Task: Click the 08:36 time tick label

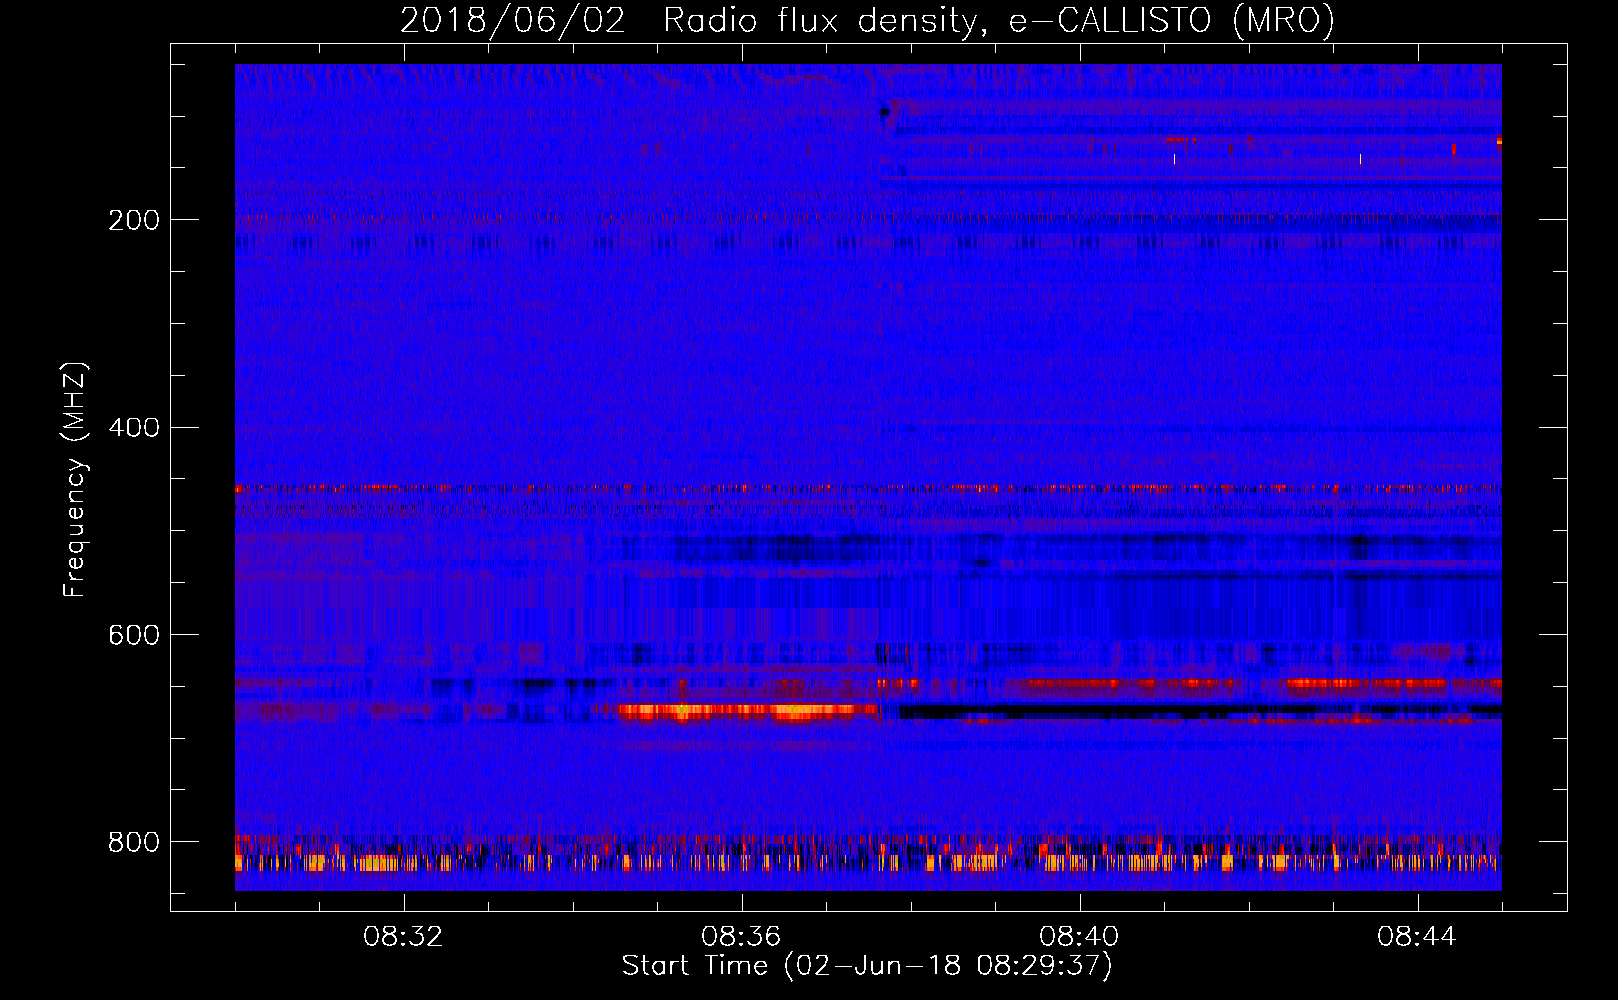Action: click(x=741, y=937)
